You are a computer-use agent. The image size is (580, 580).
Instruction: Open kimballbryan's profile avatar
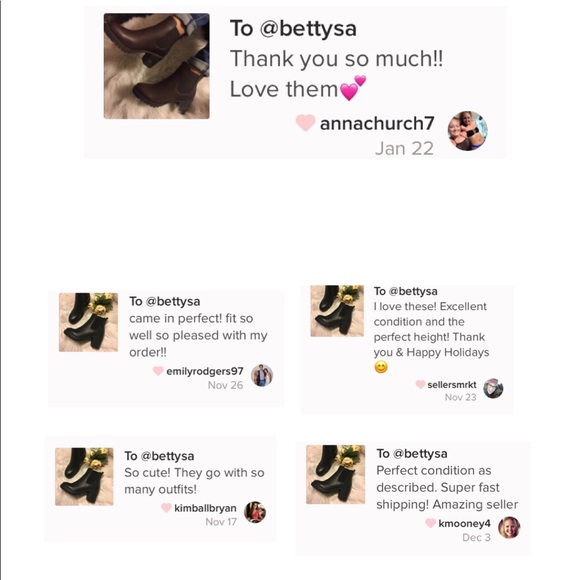[255, 512]
